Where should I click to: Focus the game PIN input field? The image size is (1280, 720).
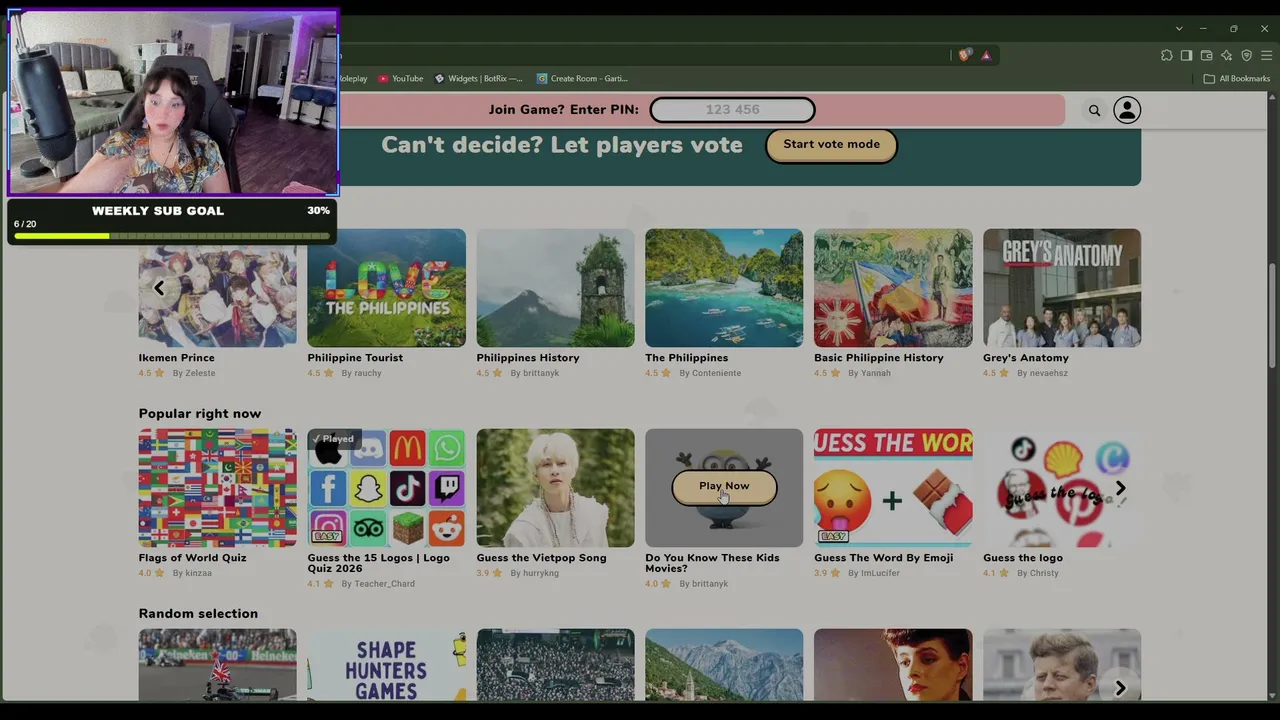pos(732,110)
